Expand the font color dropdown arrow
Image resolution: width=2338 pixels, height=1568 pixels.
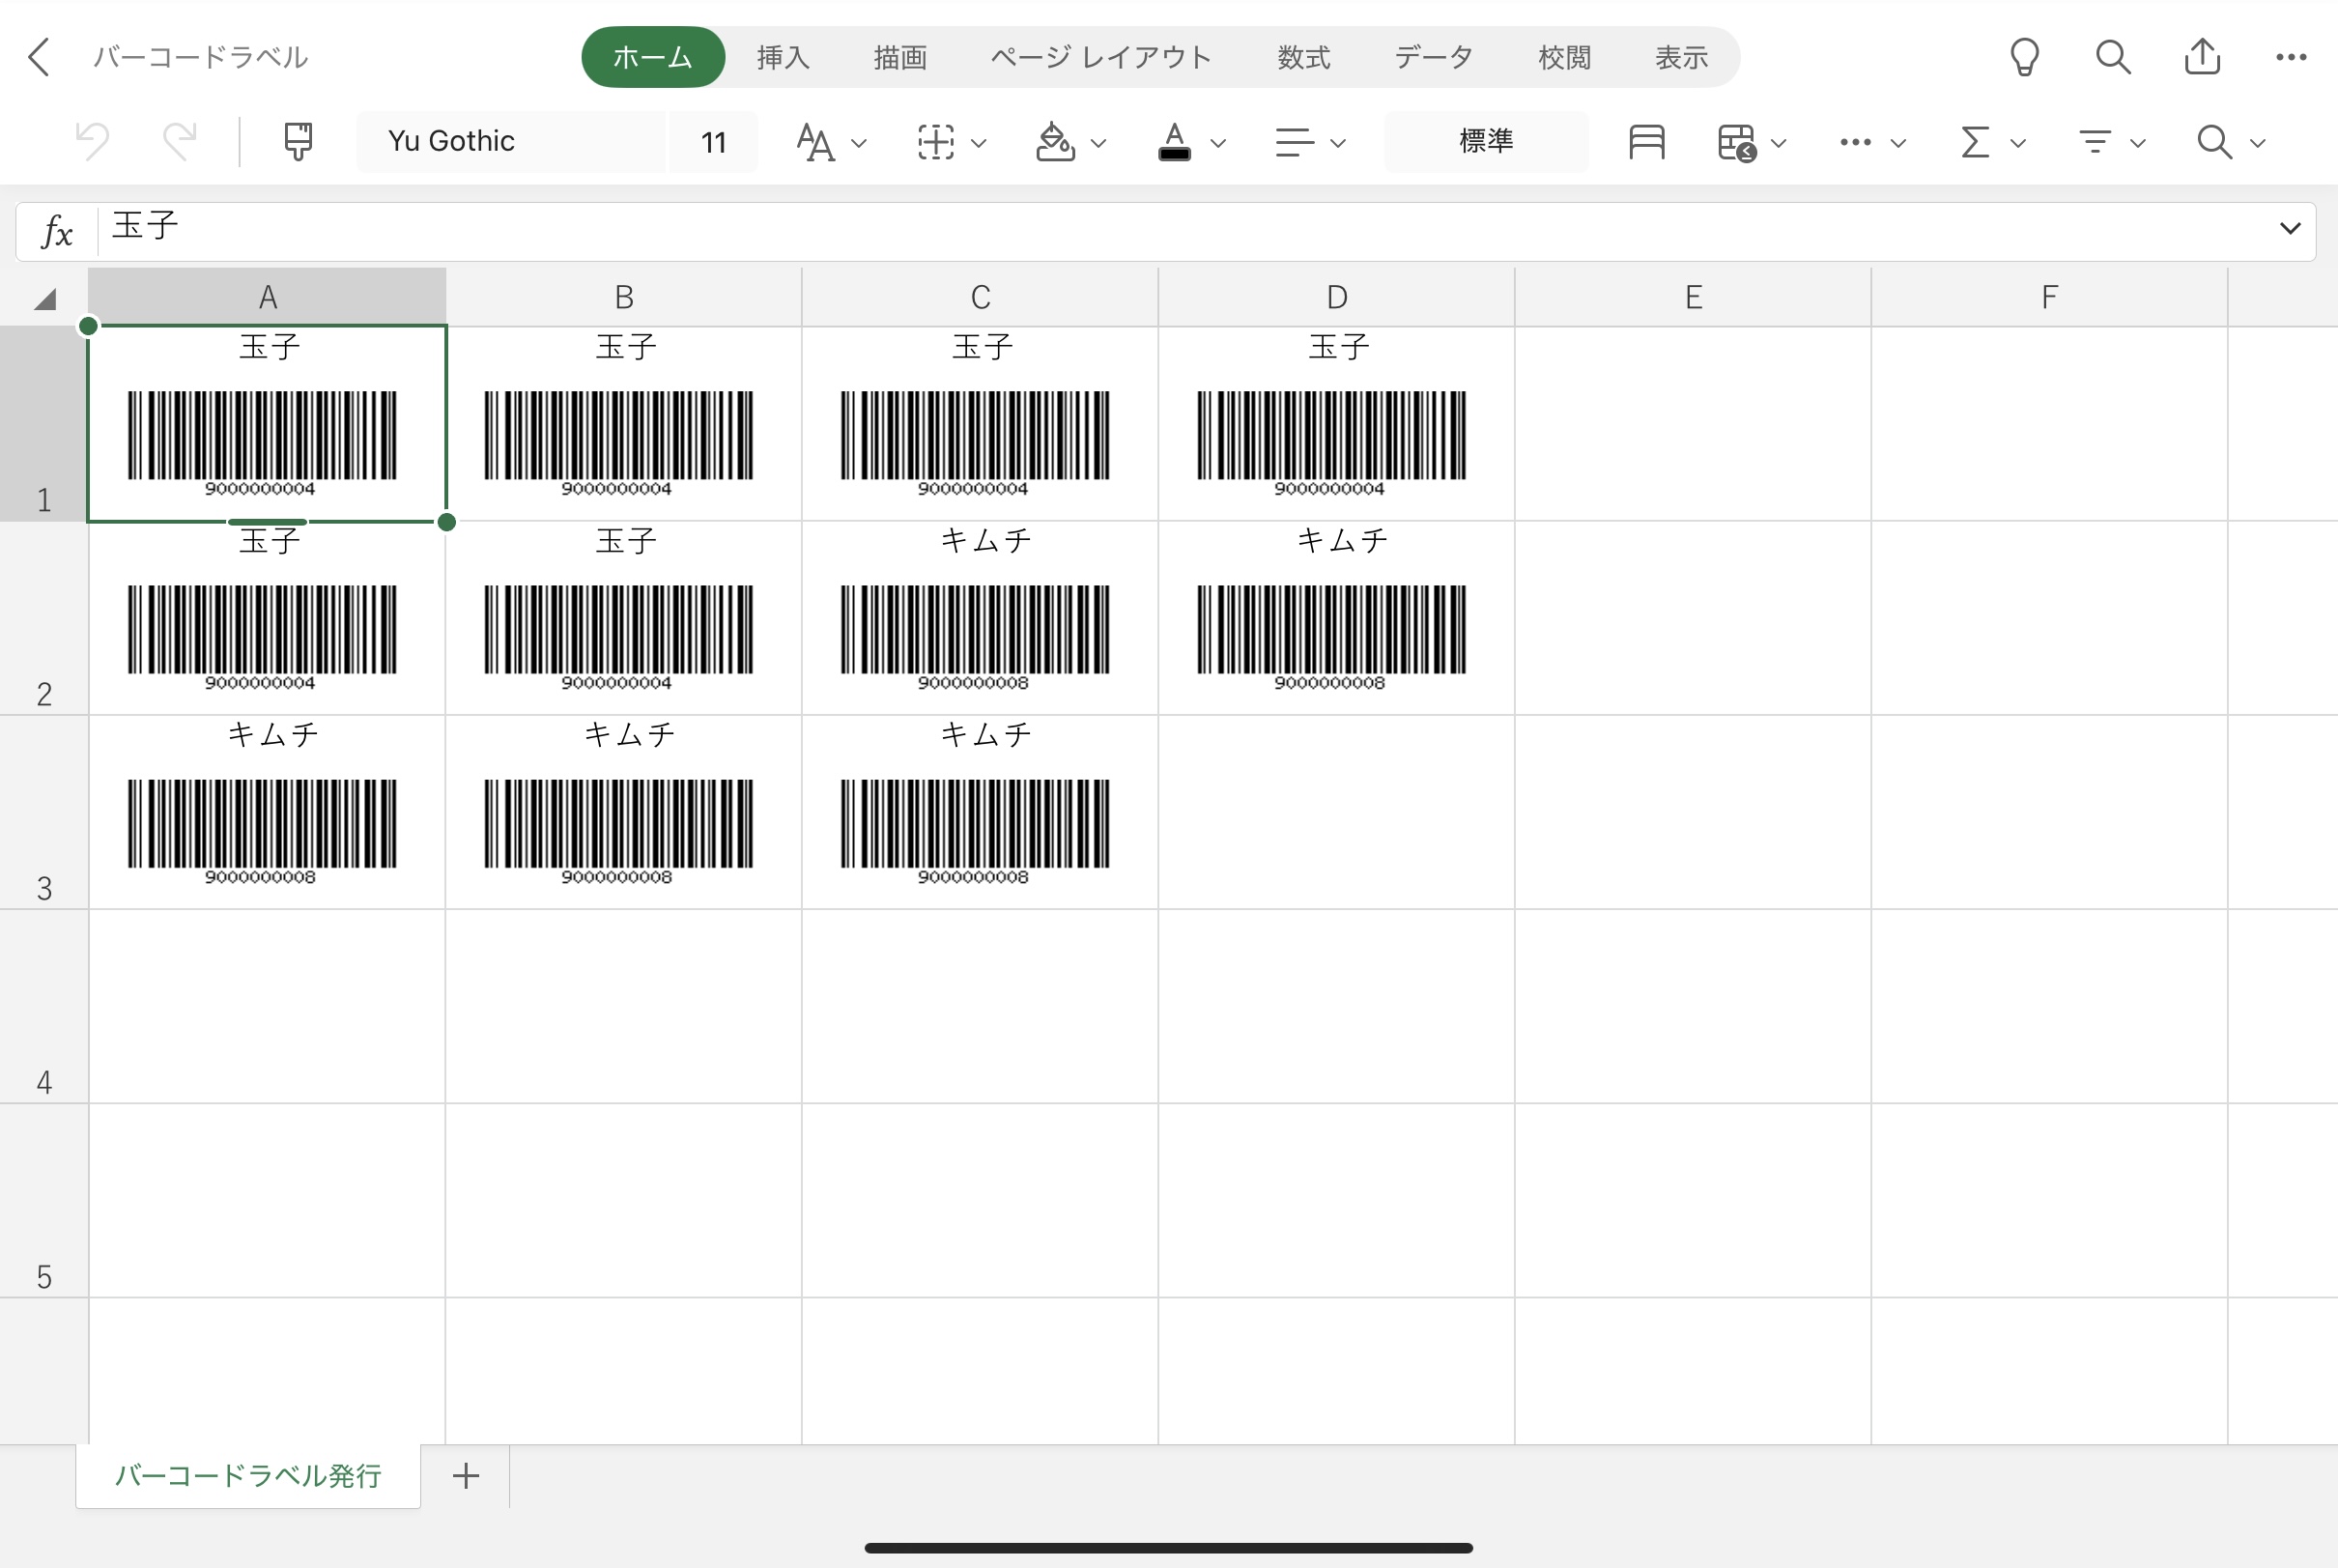1218,143
